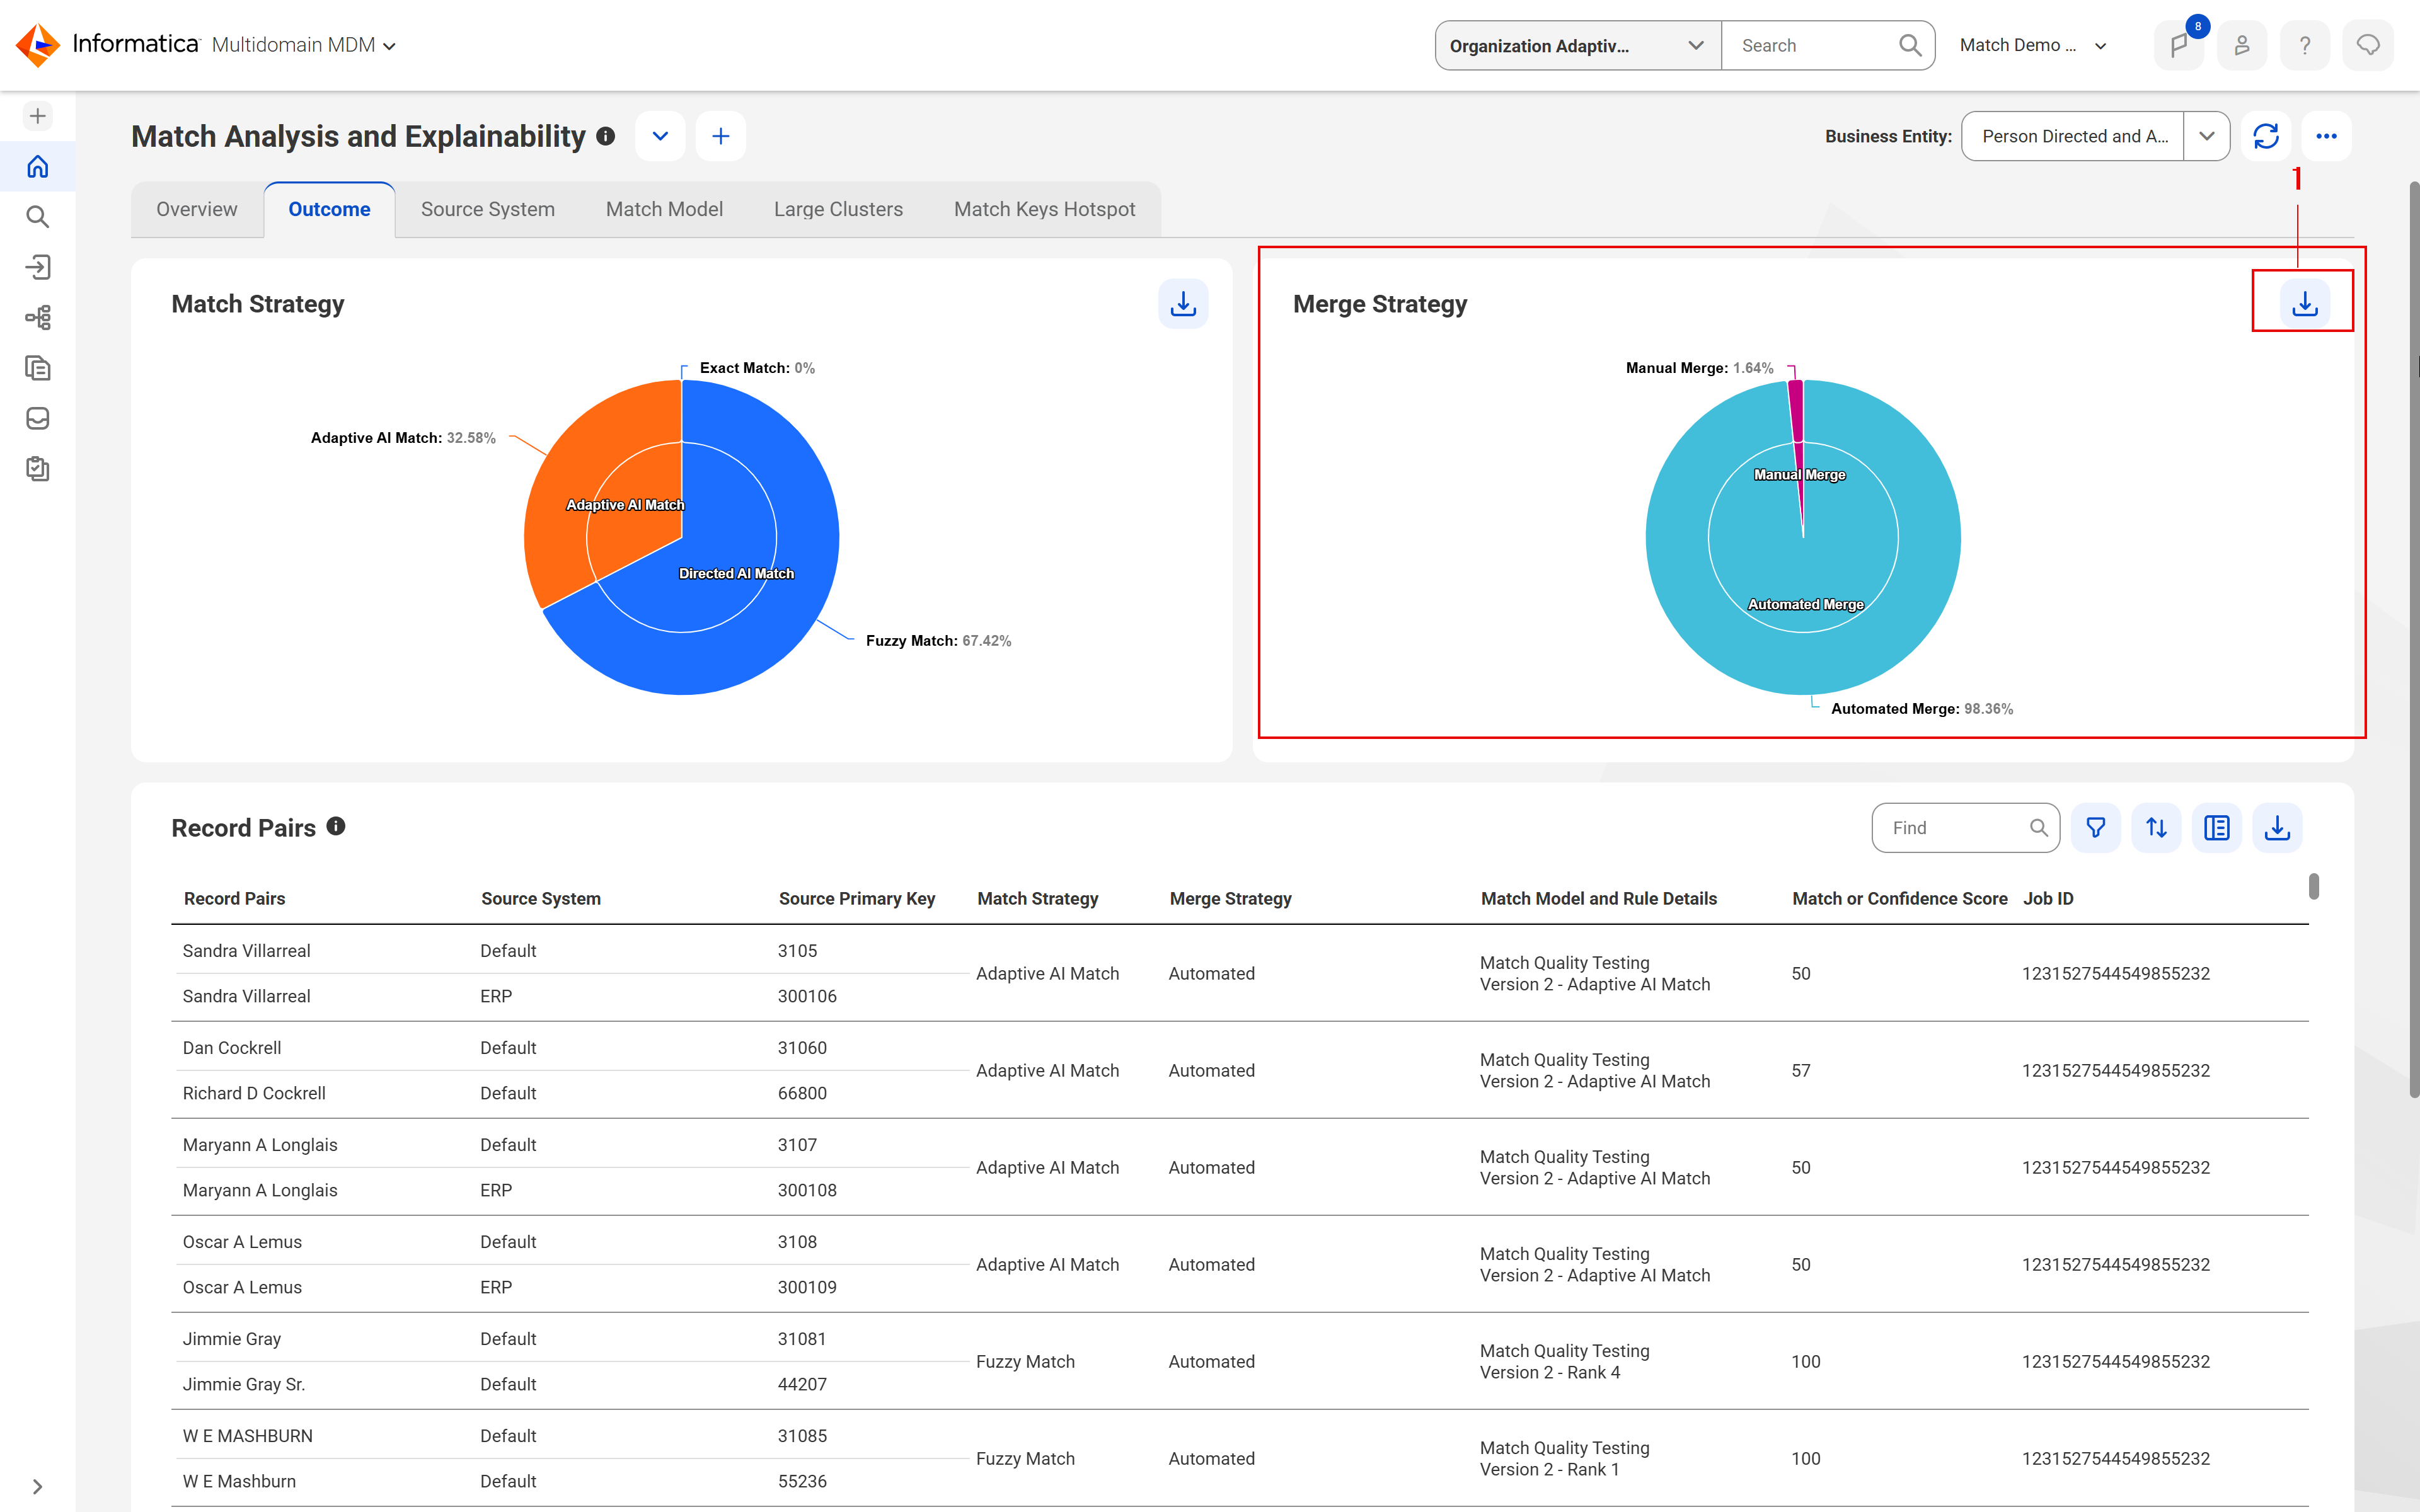2420x1512 pixels.
Task: Click Version 2 - Rank 4 rule details
Action: pyautogui.click(x=1550, y=1372)
